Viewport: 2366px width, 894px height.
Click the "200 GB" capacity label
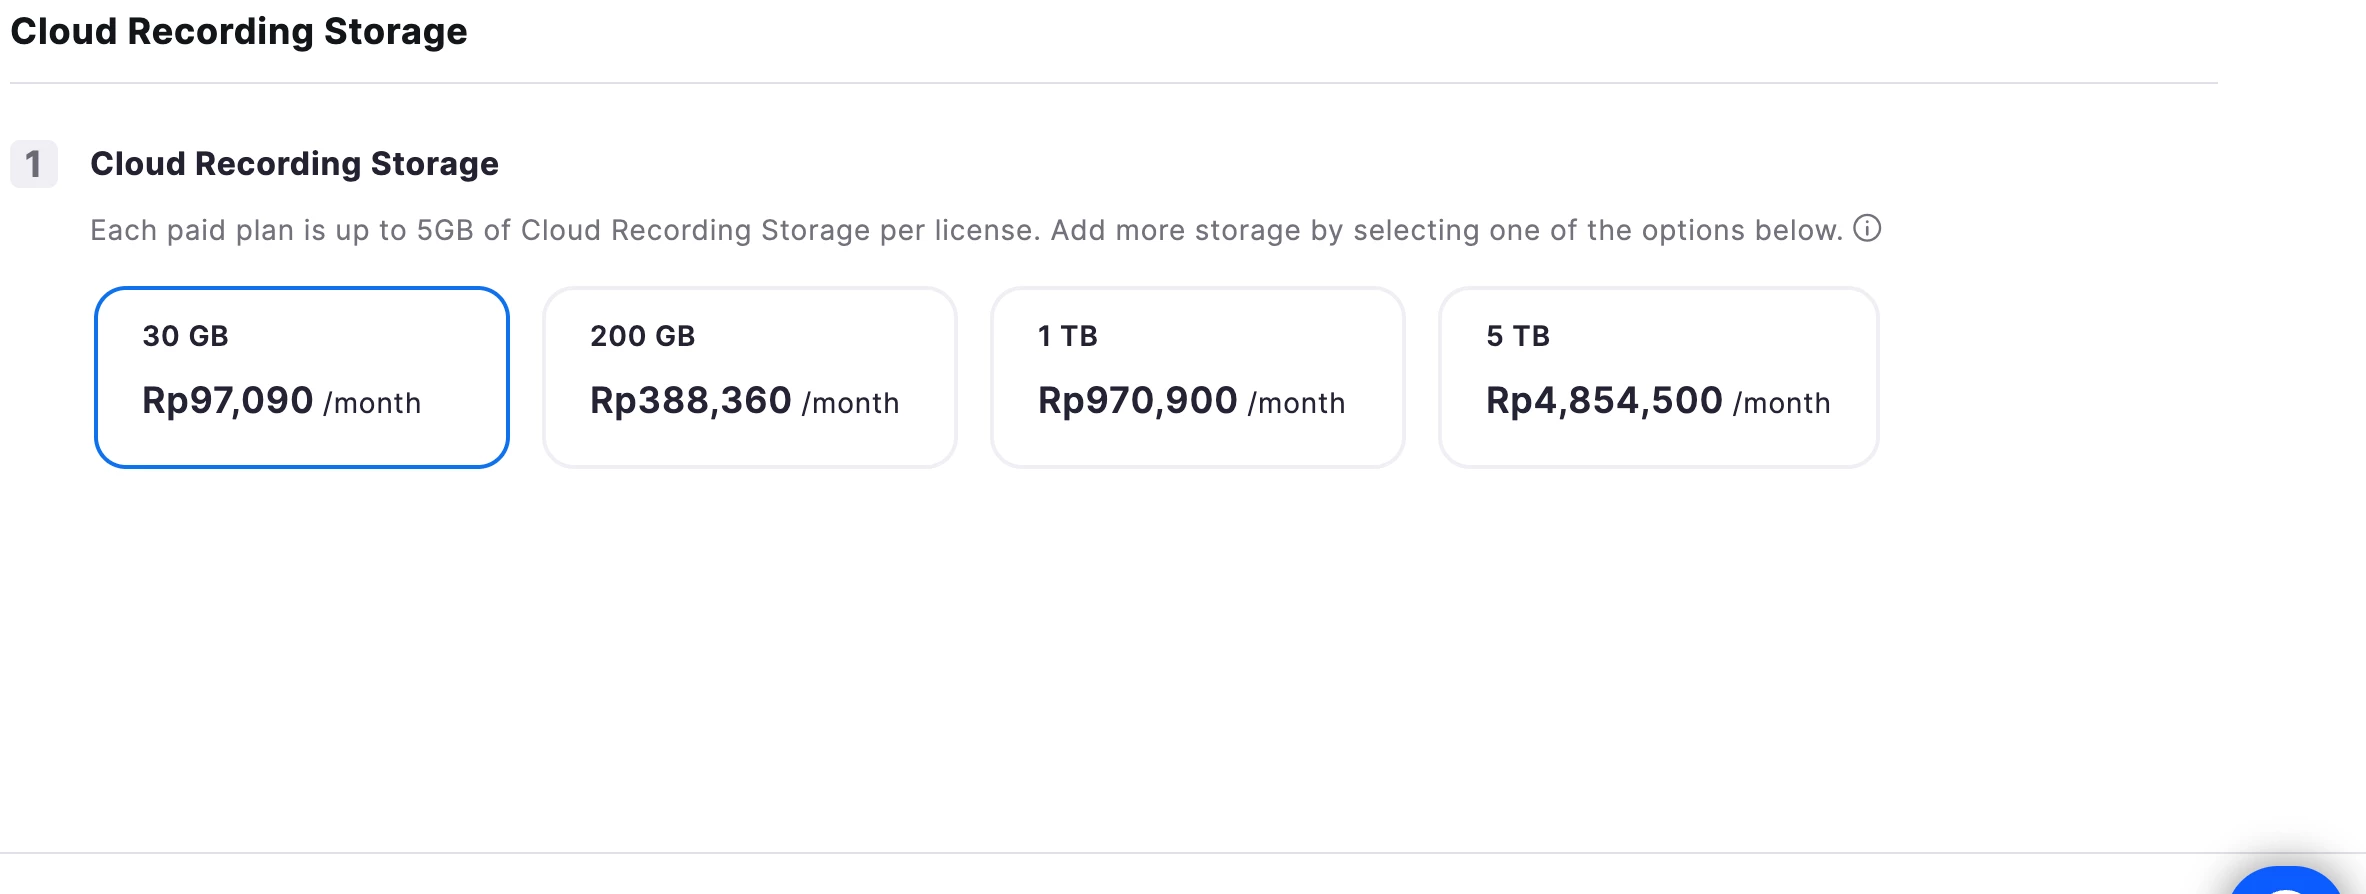click(x=643, y=336)
